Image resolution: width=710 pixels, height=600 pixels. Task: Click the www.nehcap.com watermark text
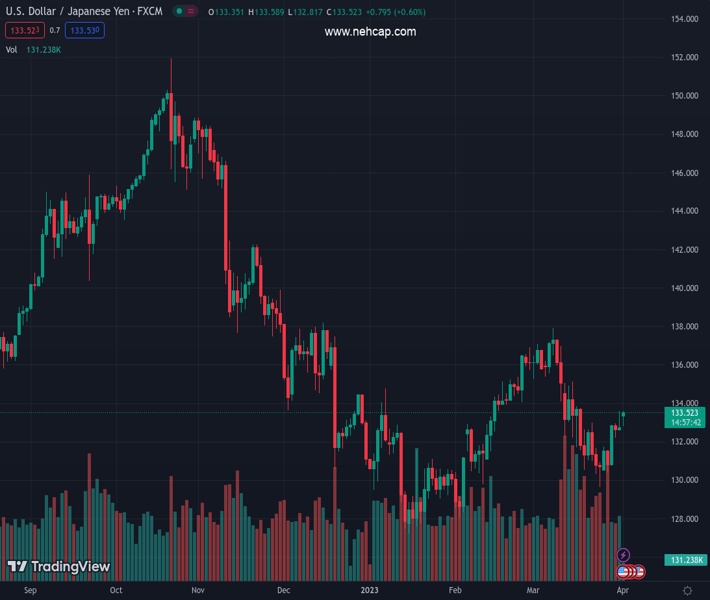coord(370,32)
